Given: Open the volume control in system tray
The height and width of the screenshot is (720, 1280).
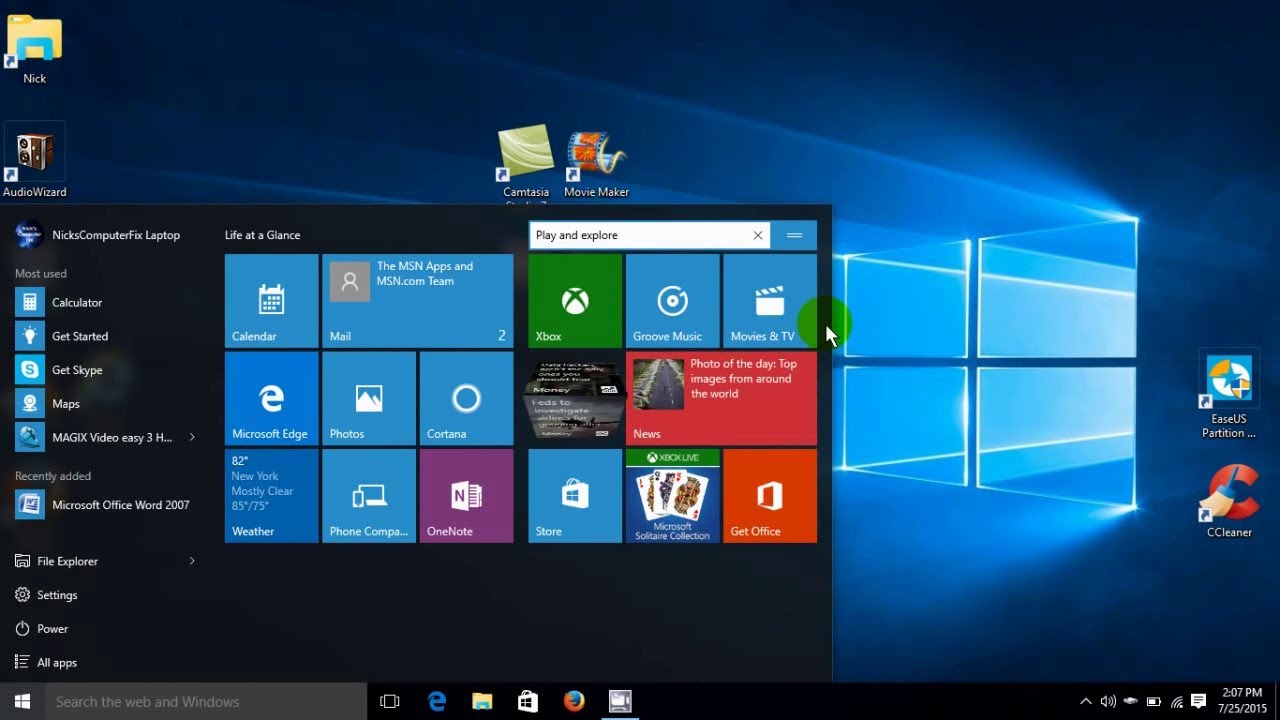Looking at the screenshot, I should (1108, 701).
